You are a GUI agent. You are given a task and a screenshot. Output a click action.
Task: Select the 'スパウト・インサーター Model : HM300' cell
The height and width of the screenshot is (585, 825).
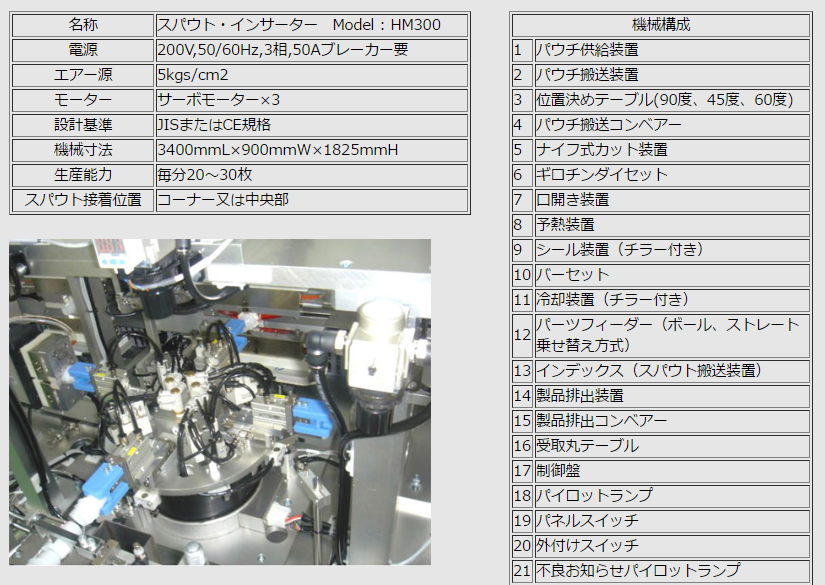click(311, 25)
